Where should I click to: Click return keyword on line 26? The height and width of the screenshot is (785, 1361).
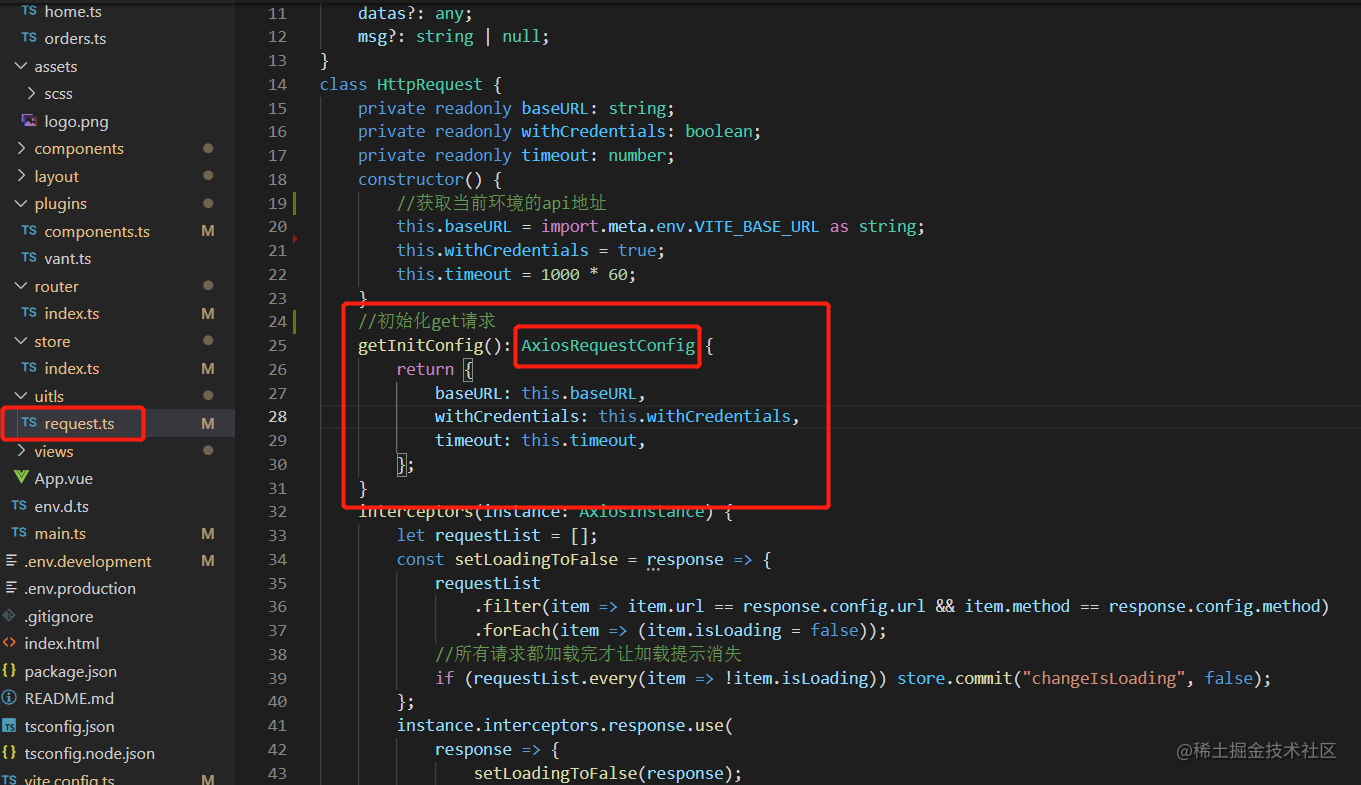click(x=425, y=369)
